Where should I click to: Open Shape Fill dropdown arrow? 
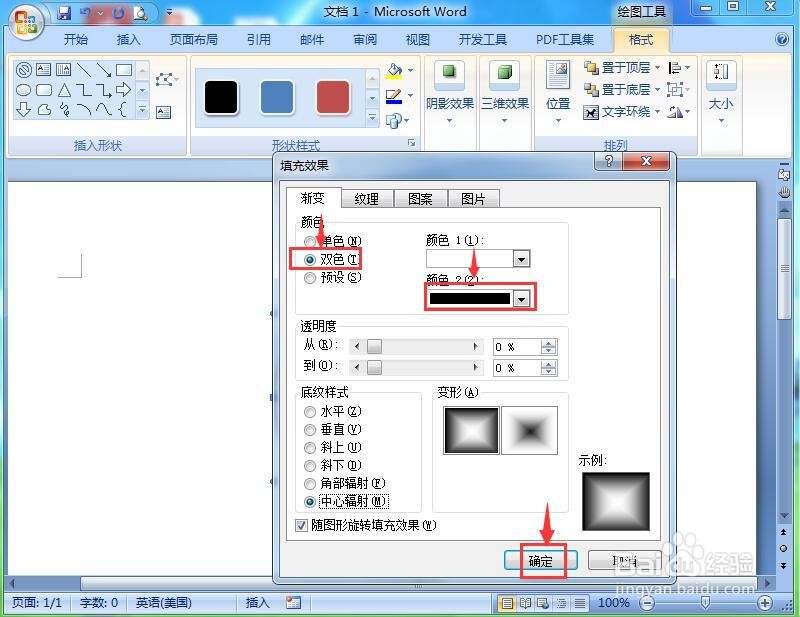pos(410,70)
